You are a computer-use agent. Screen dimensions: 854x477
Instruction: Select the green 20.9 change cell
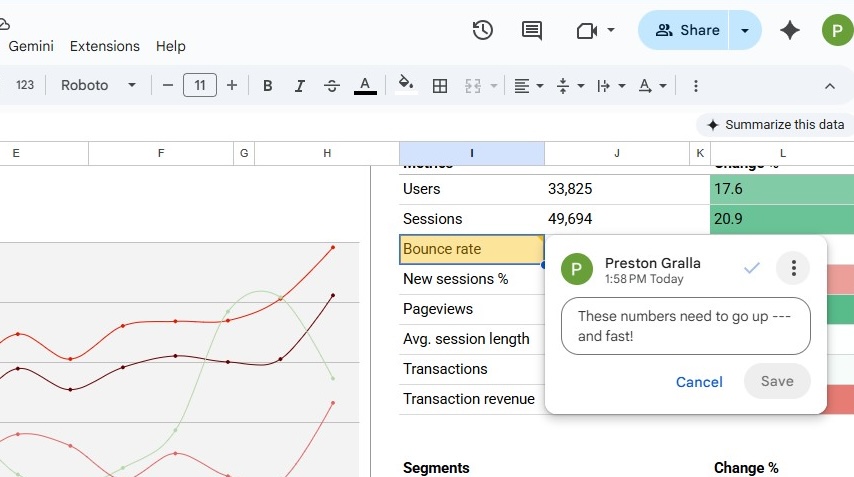pos(782,219)
